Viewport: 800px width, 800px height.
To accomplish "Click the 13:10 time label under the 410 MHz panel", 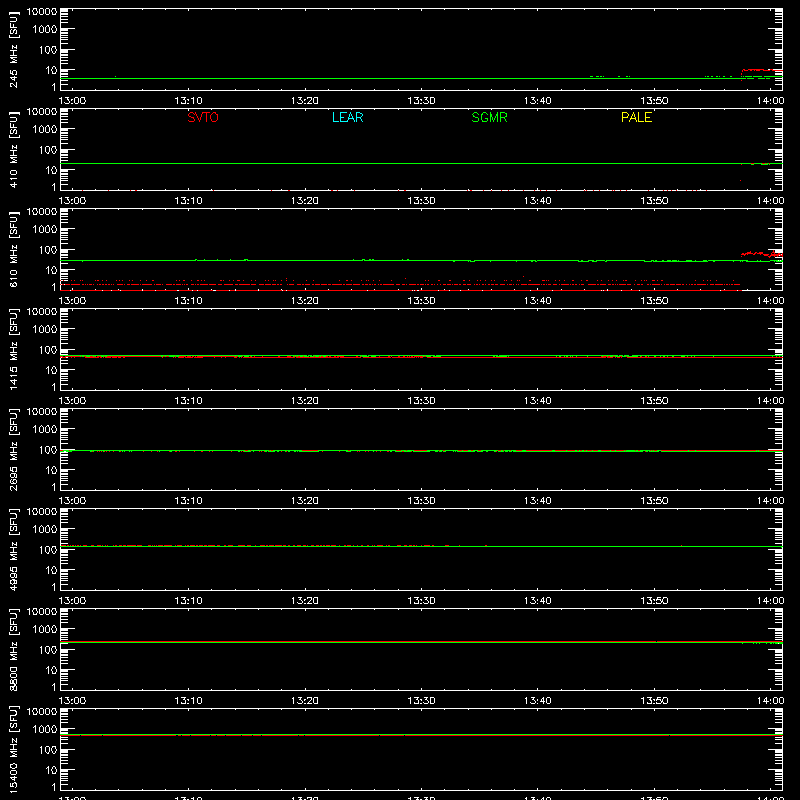I will (x=188, y=201).
